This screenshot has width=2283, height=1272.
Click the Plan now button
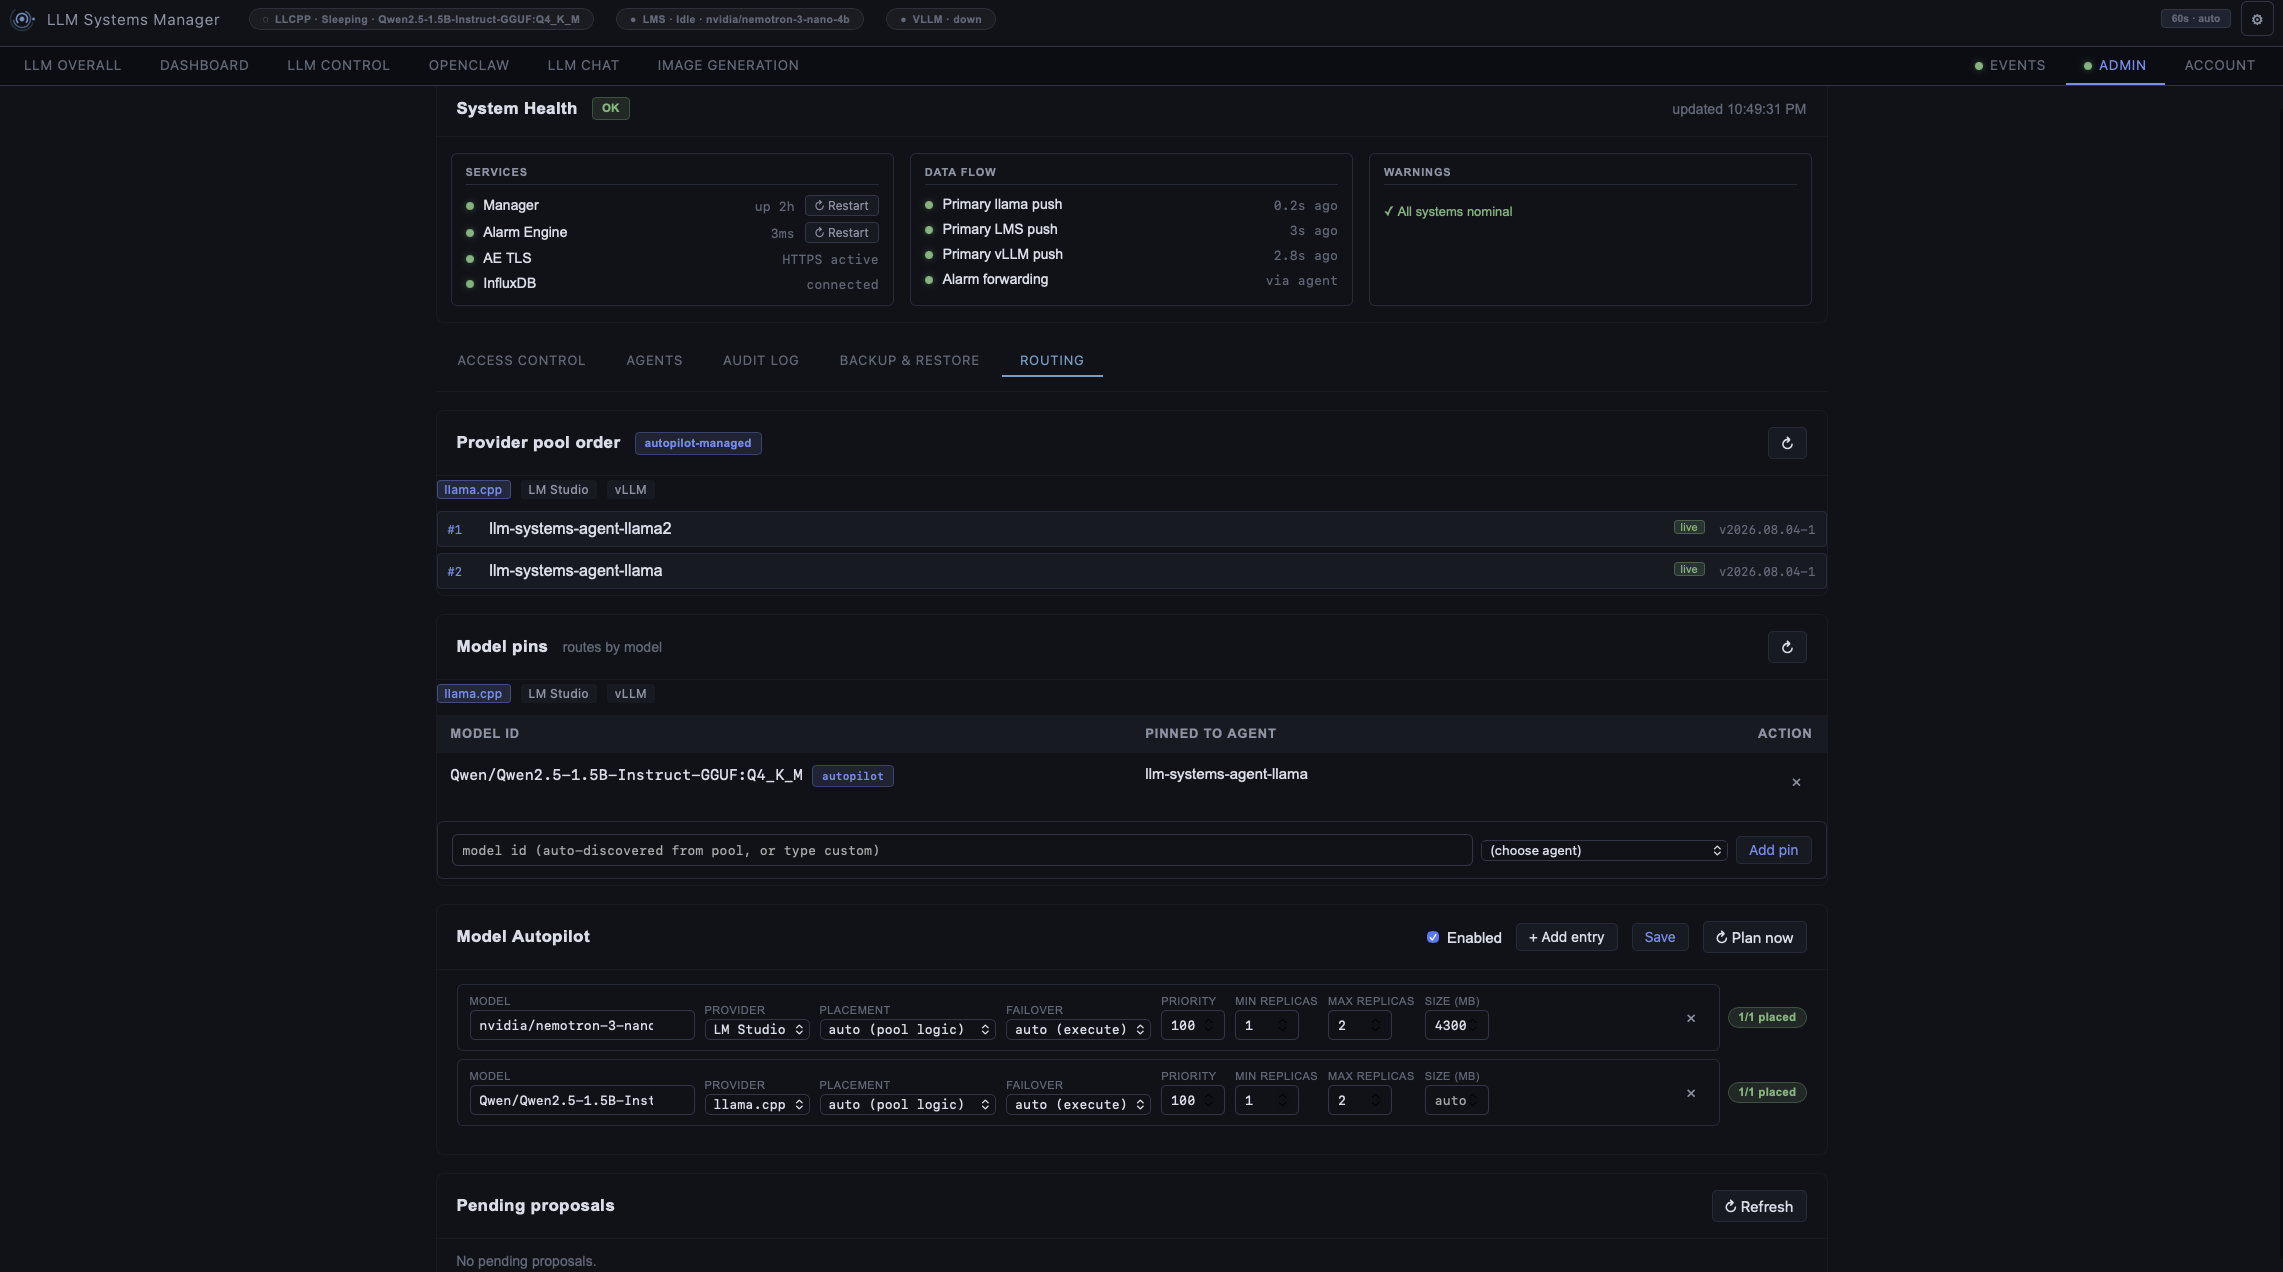(1754, 937)
